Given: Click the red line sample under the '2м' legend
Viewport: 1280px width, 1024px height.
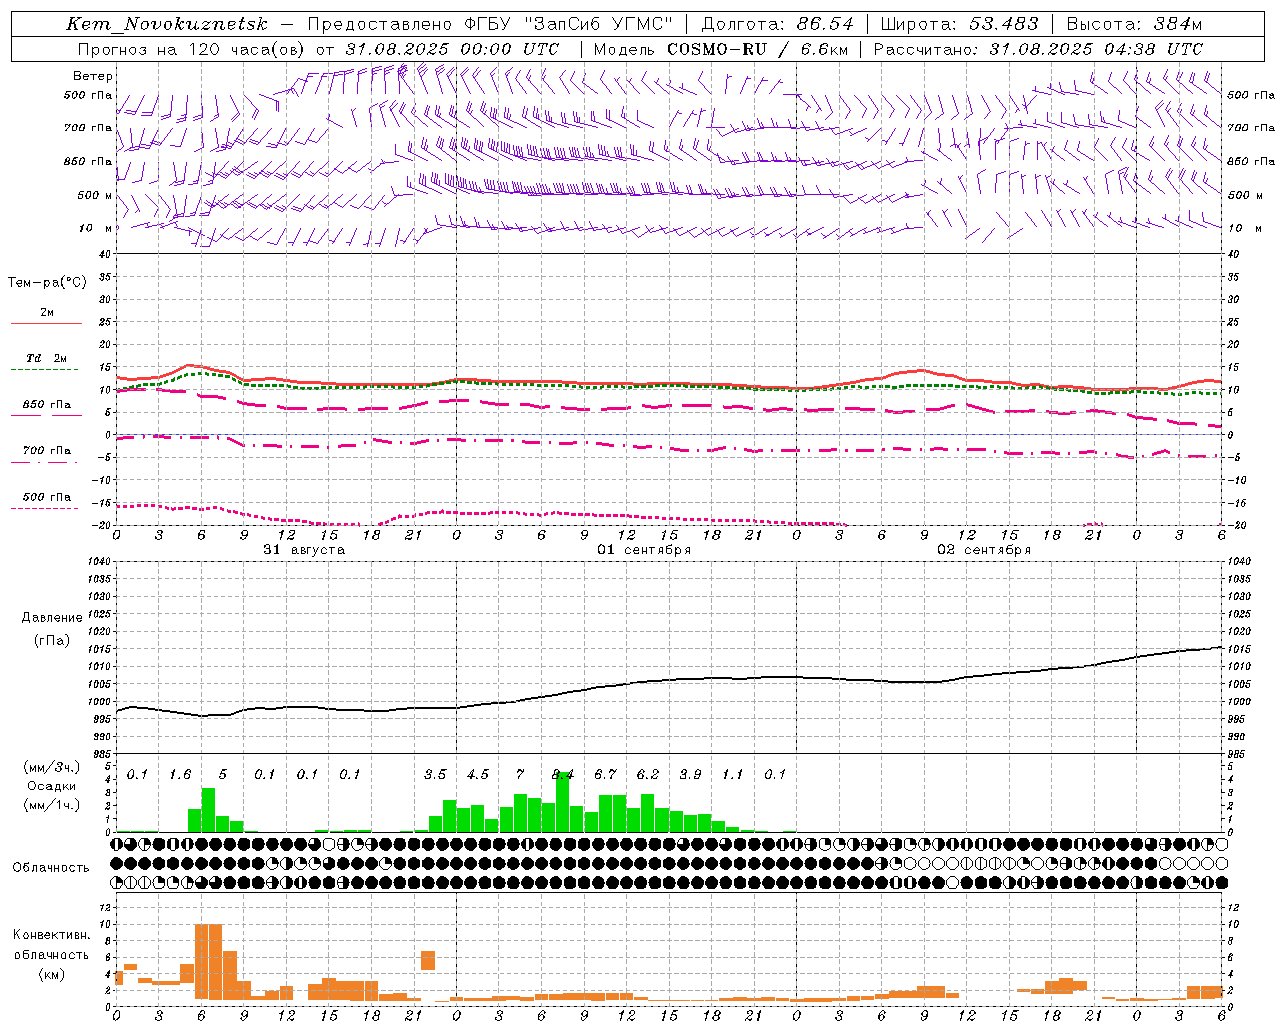Looking at the screenshot, I should click(46, 323).
